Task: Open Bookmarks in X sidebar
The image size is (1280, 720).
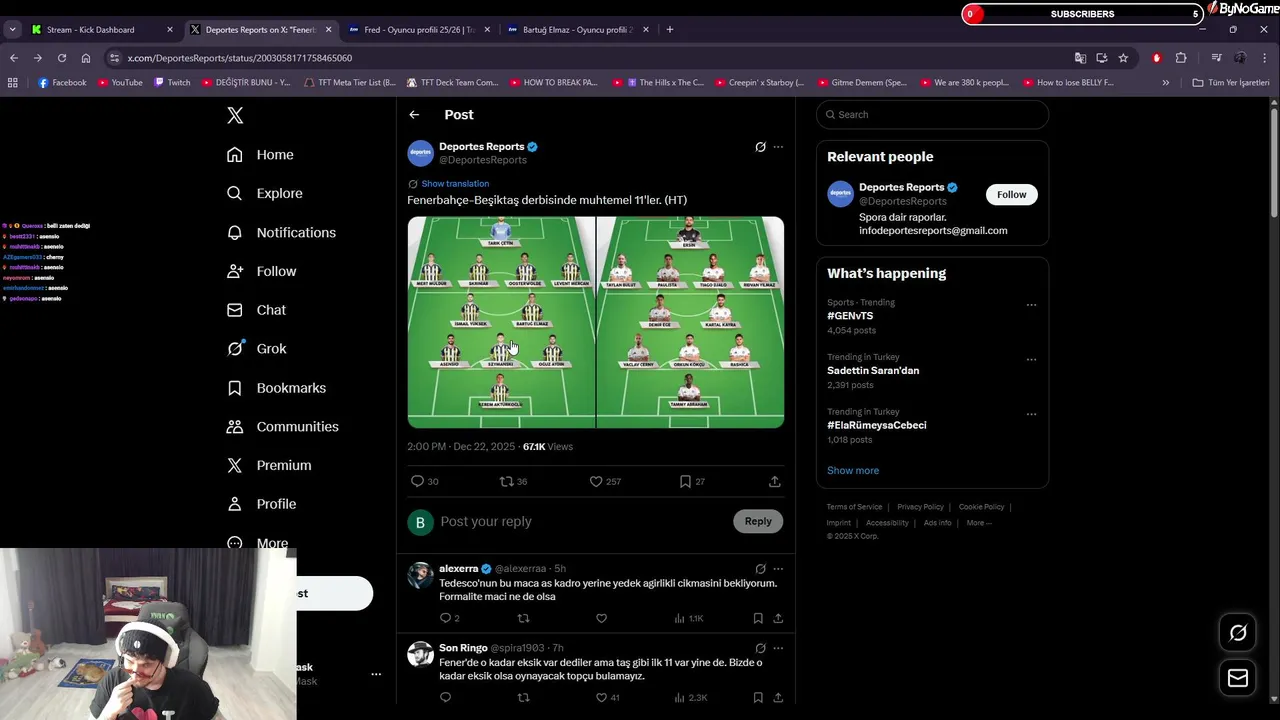Action: [x=276, y=388]
